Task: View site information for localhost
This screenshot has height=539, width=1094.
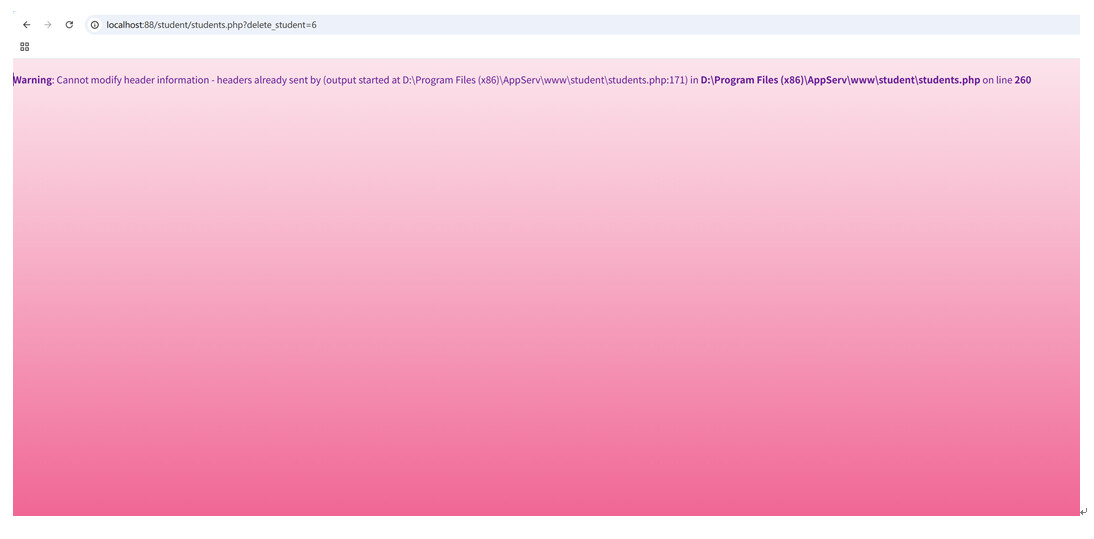Action: tap(95, 25)
